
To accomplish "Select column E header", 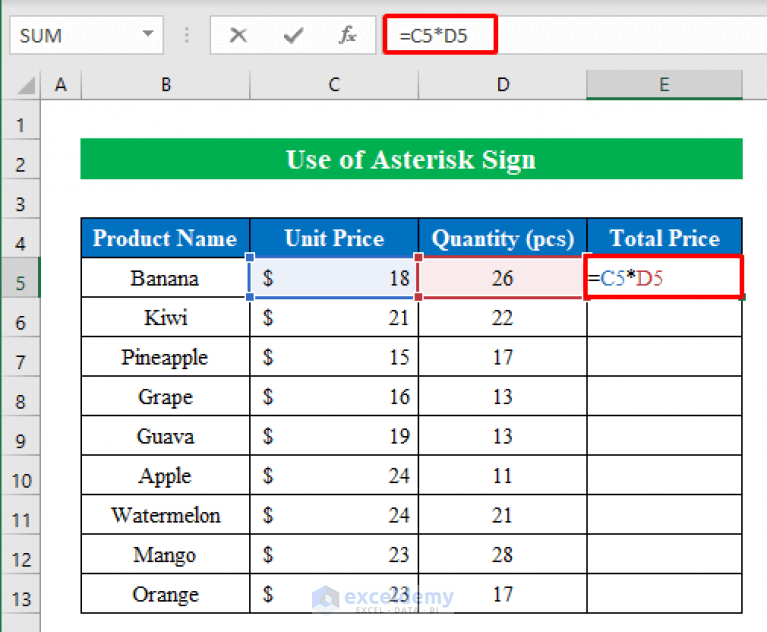I will pyautogui.click(x=664, y=85).
